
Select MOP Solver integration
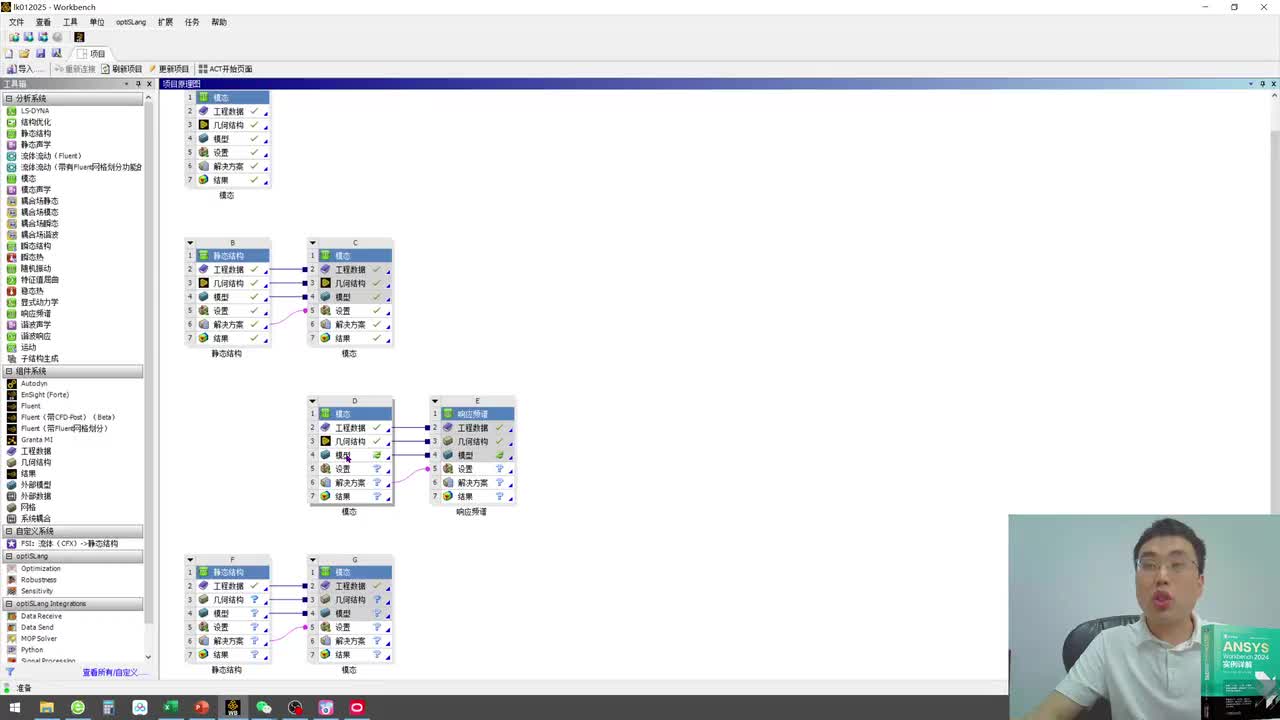point(38,638)
